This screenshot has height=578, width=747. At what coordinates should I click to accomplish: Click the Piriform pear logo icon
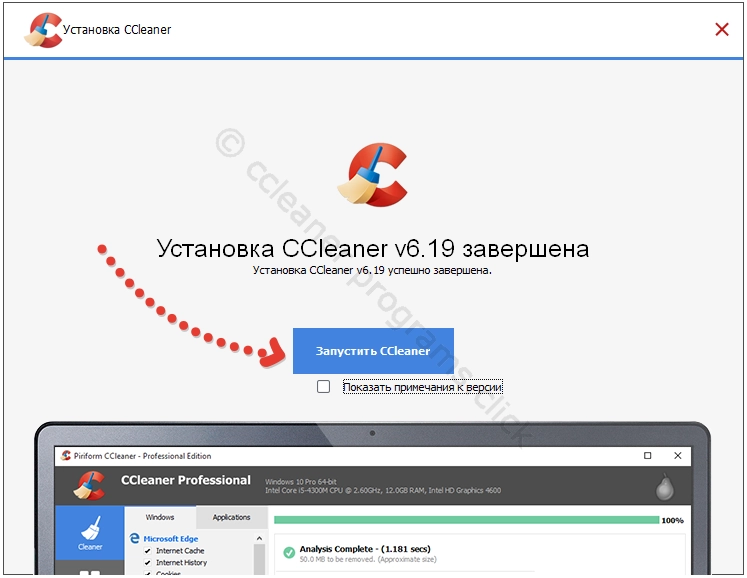tap(662, 487)
